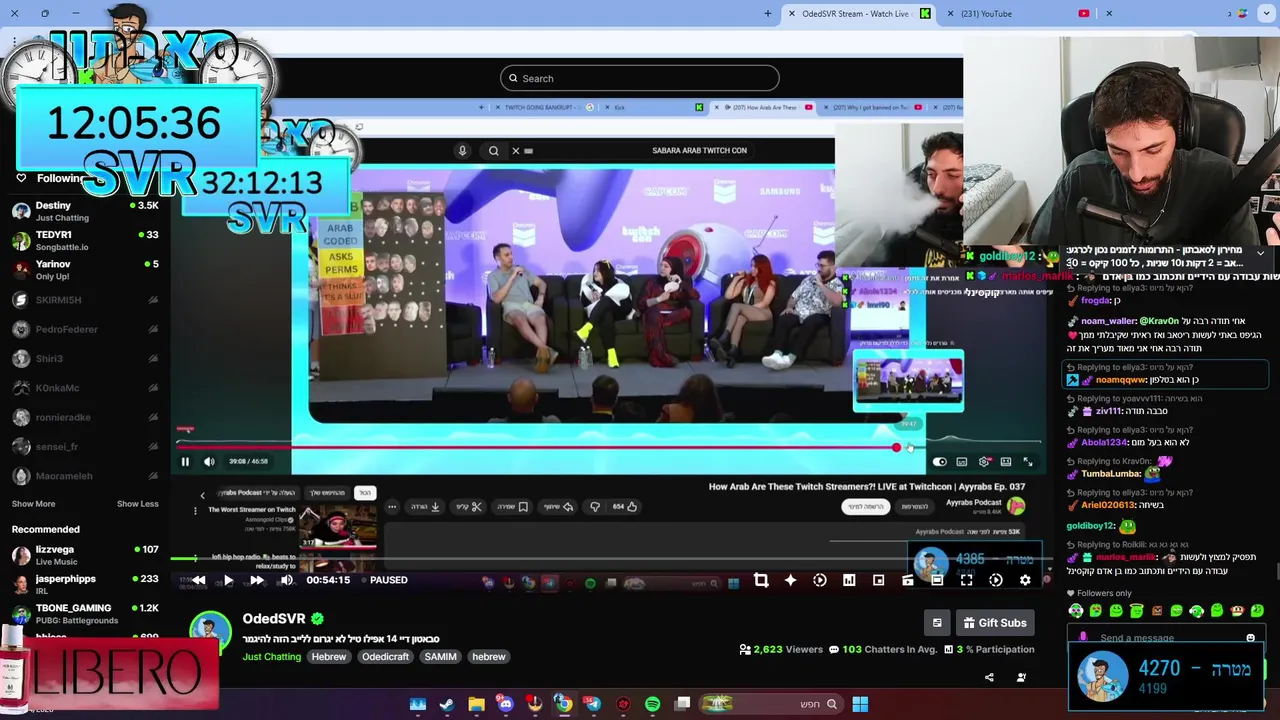Screen dimensions: 1280x720
Task: Open Yarinov channel in sidebar
Action: point(85,270)
